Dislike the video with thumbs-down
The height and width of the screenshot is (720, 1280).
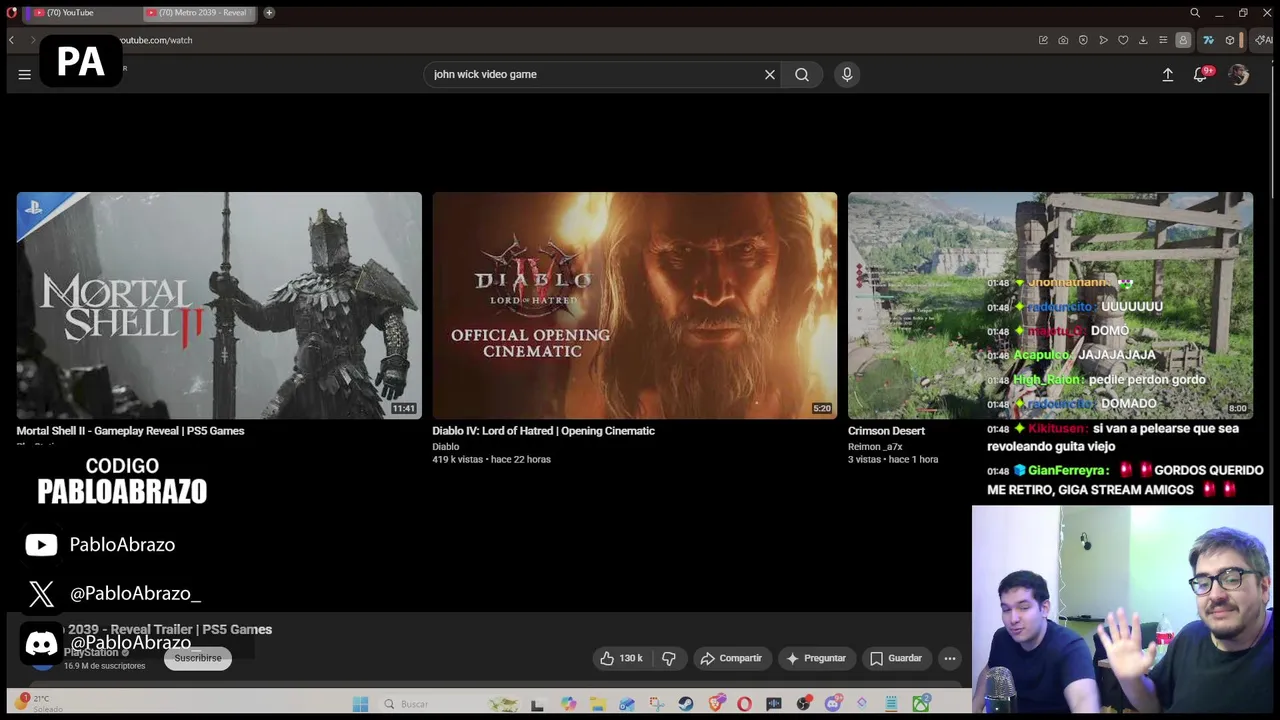point(669,658)
